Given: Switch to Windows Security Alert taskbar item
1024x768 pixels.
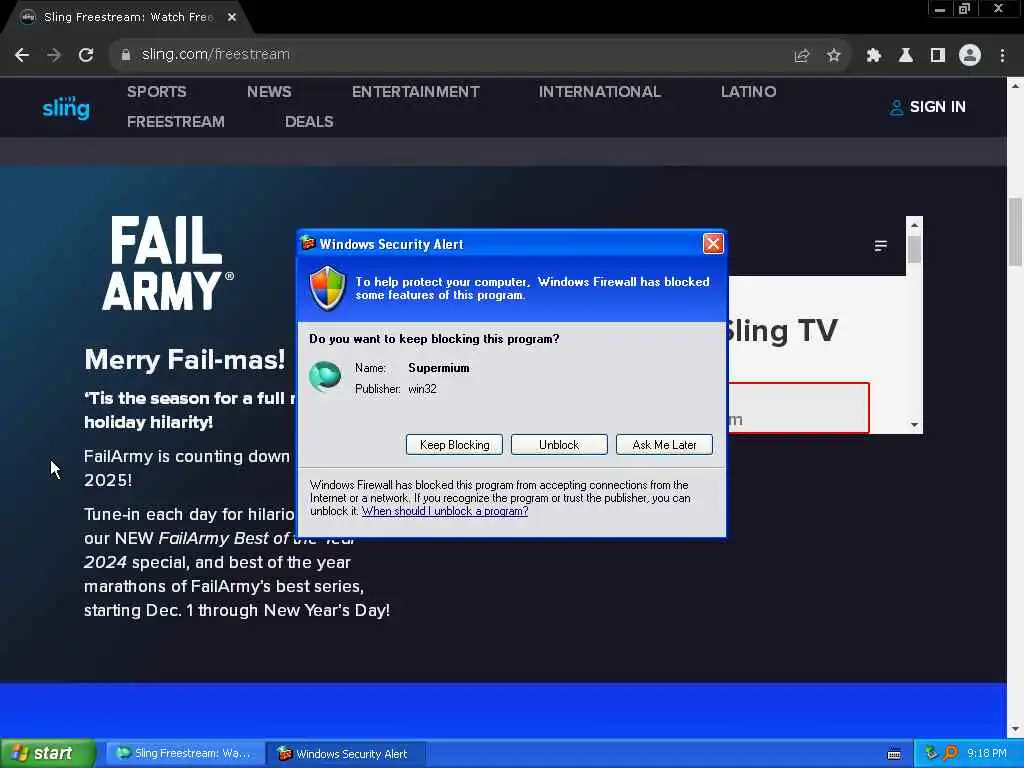Looking at the screenshot, I should pyautogui.click(x=346, y=754).
